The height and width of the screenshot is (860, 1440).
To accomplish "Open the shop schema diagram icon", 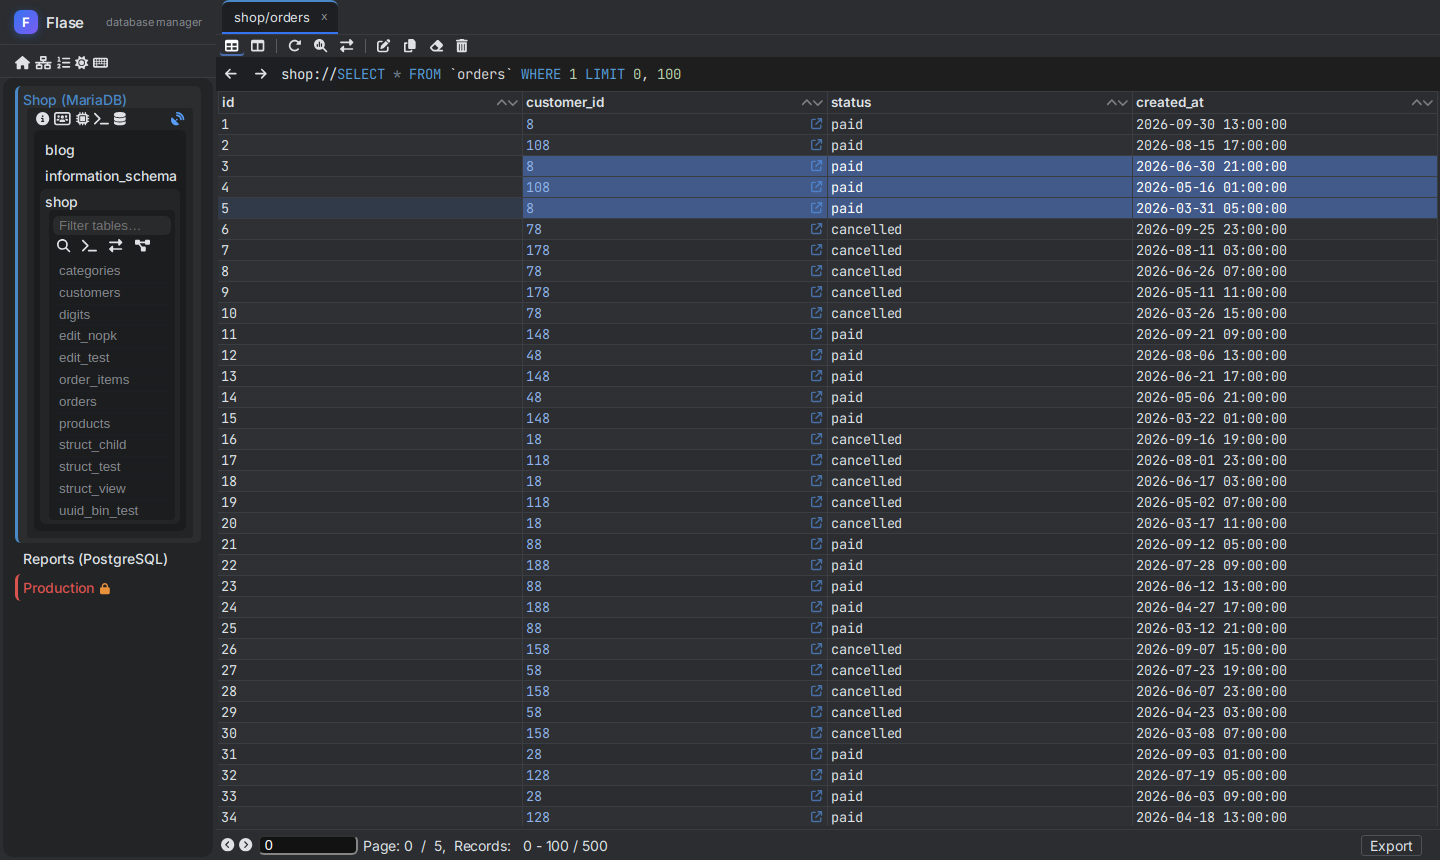I will coord(142,246).
